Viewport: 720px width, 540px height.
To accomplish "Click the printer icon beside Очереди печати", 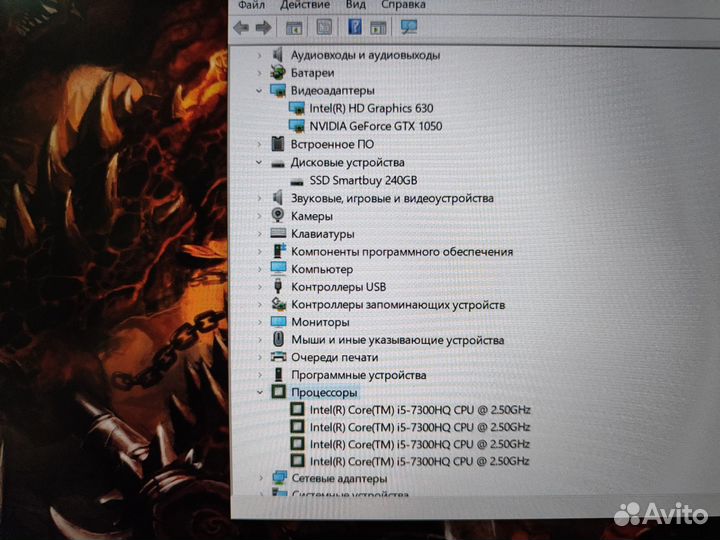I will [278, 357].
